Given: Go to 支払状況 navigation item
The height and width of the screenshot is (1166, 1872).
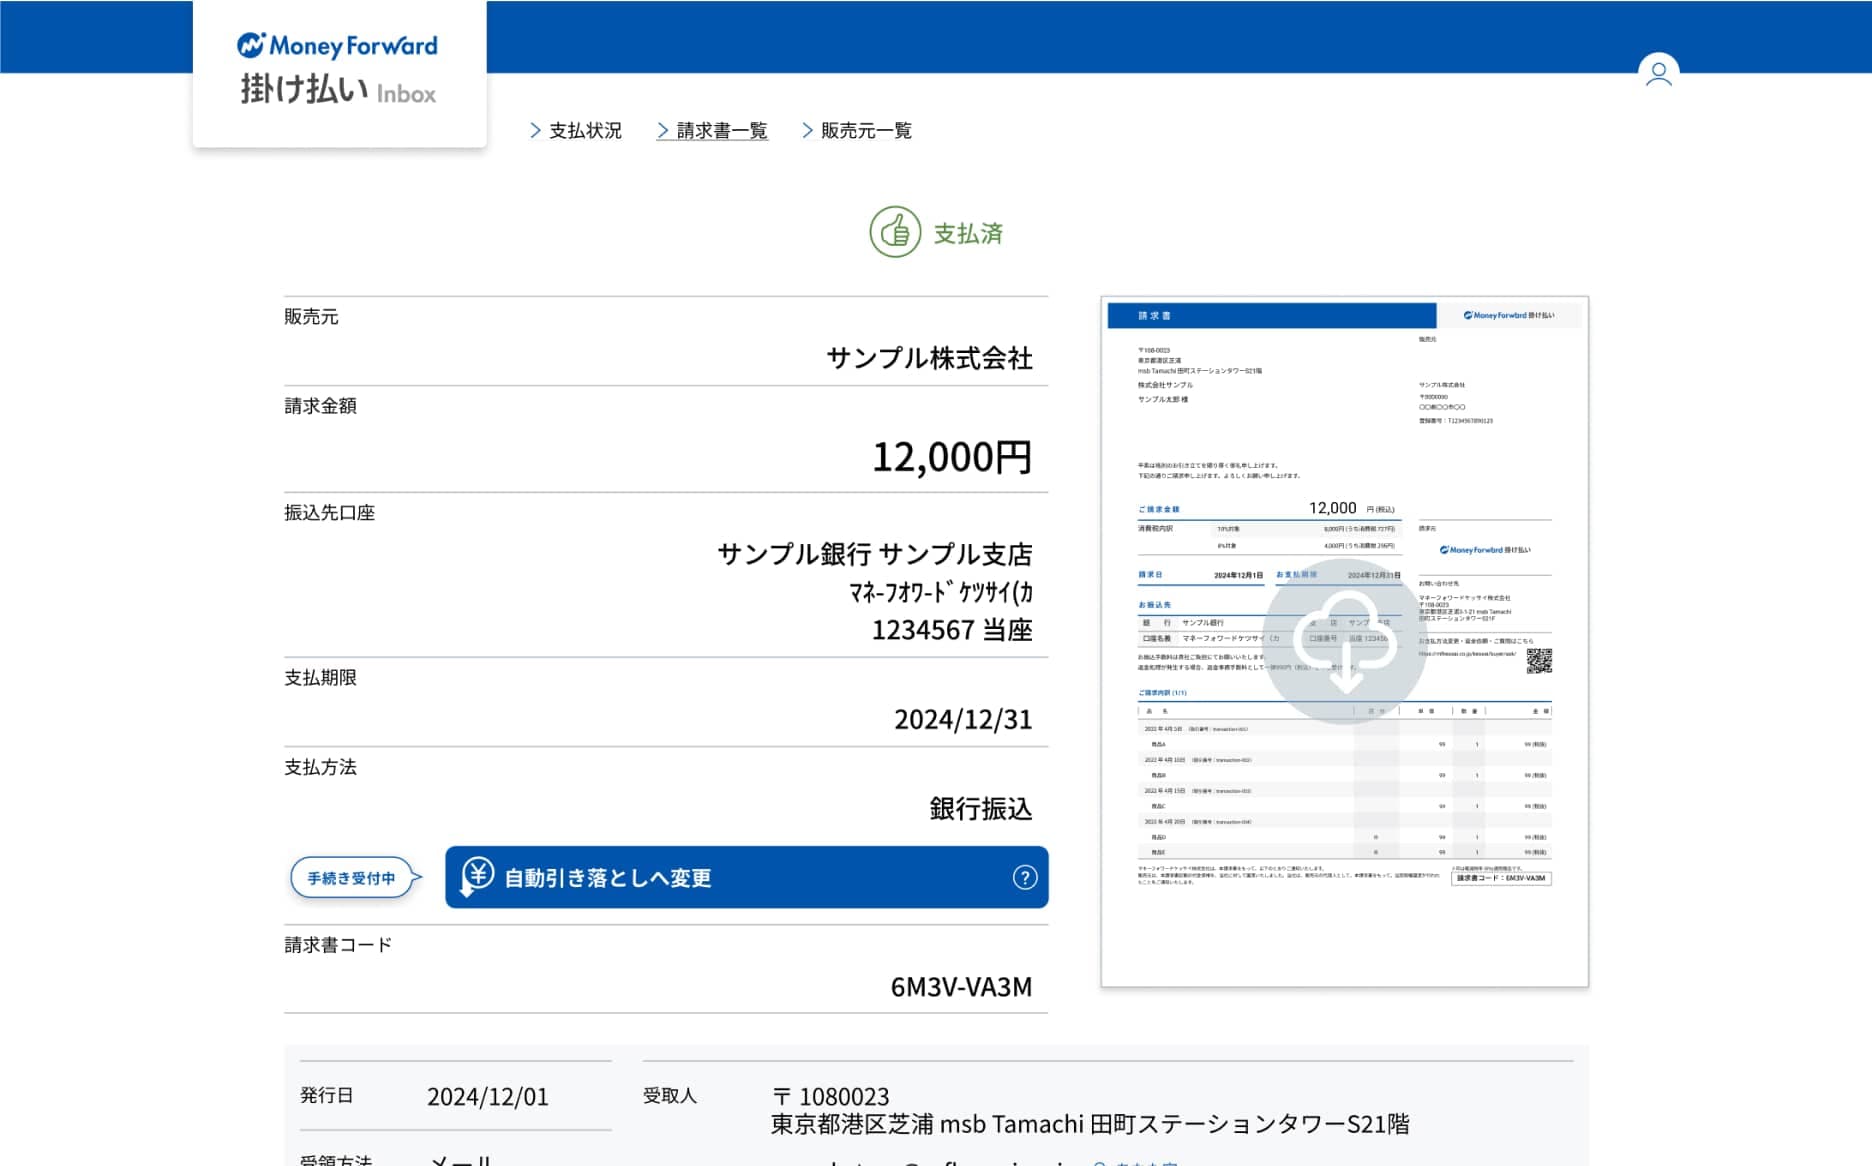Looking at the screenshot, I should coord(576,131).
